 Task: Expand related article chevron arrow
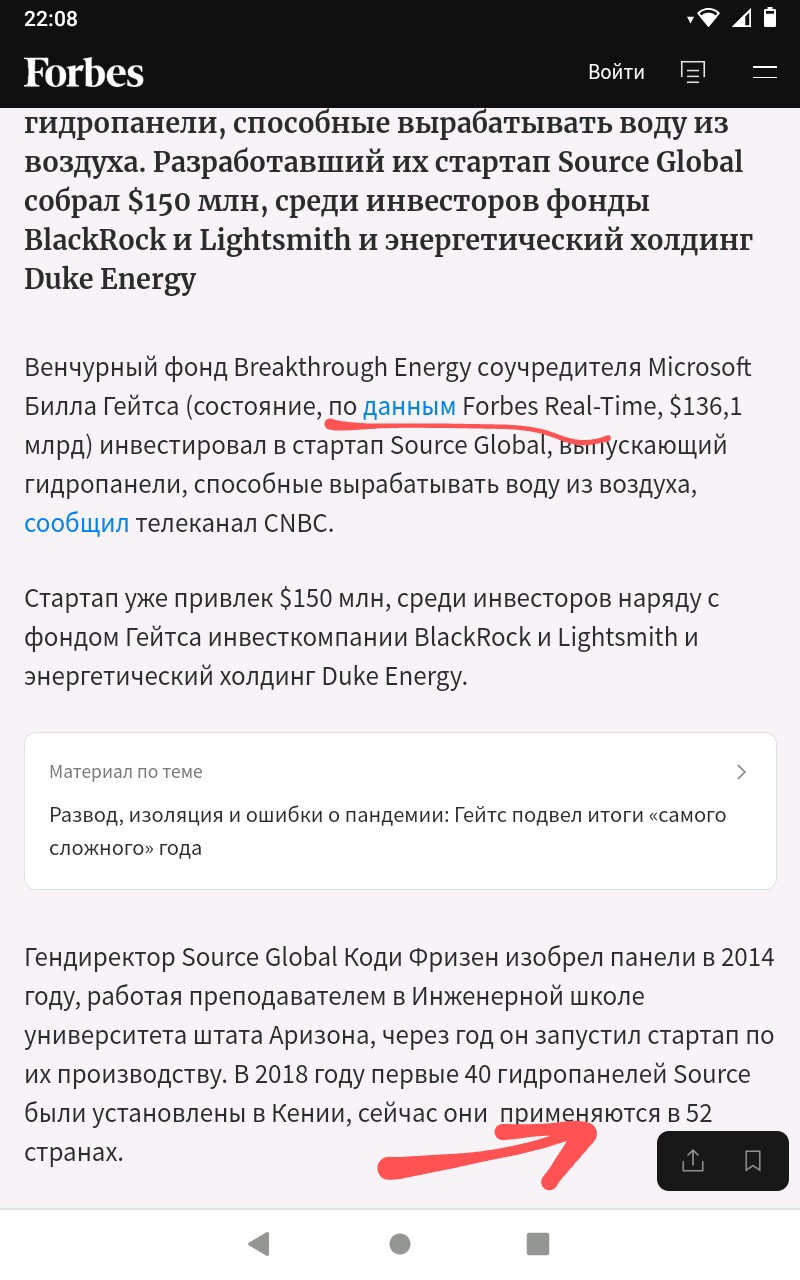coord(741,772)
